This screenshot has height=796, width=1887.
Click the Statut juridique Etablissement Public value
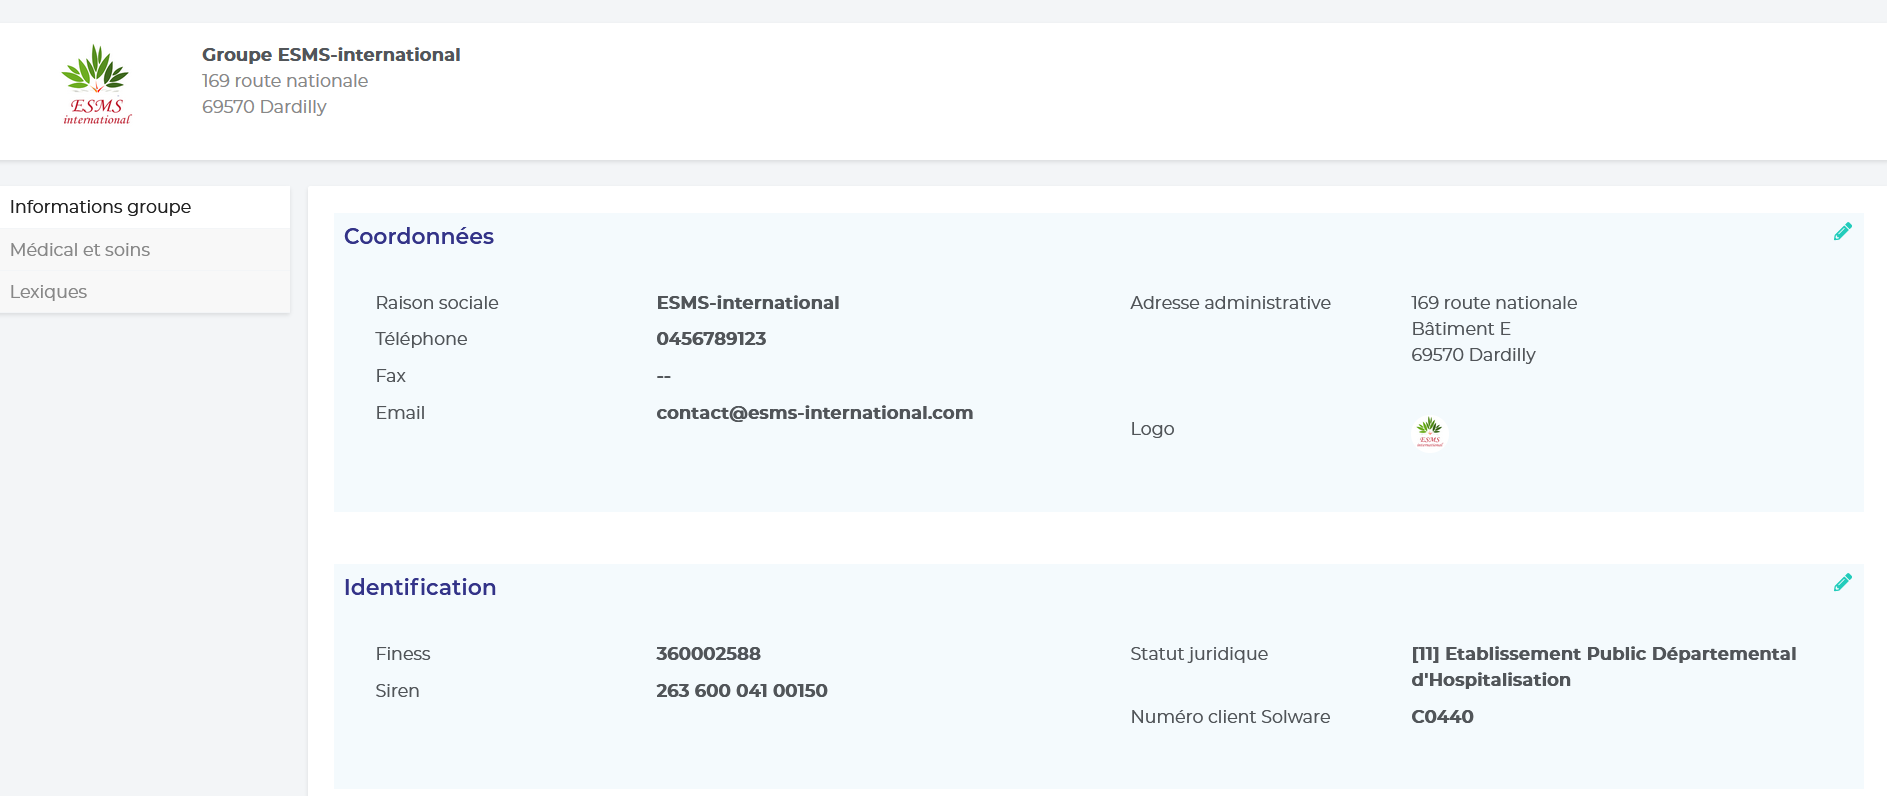tap(1603, 666)
